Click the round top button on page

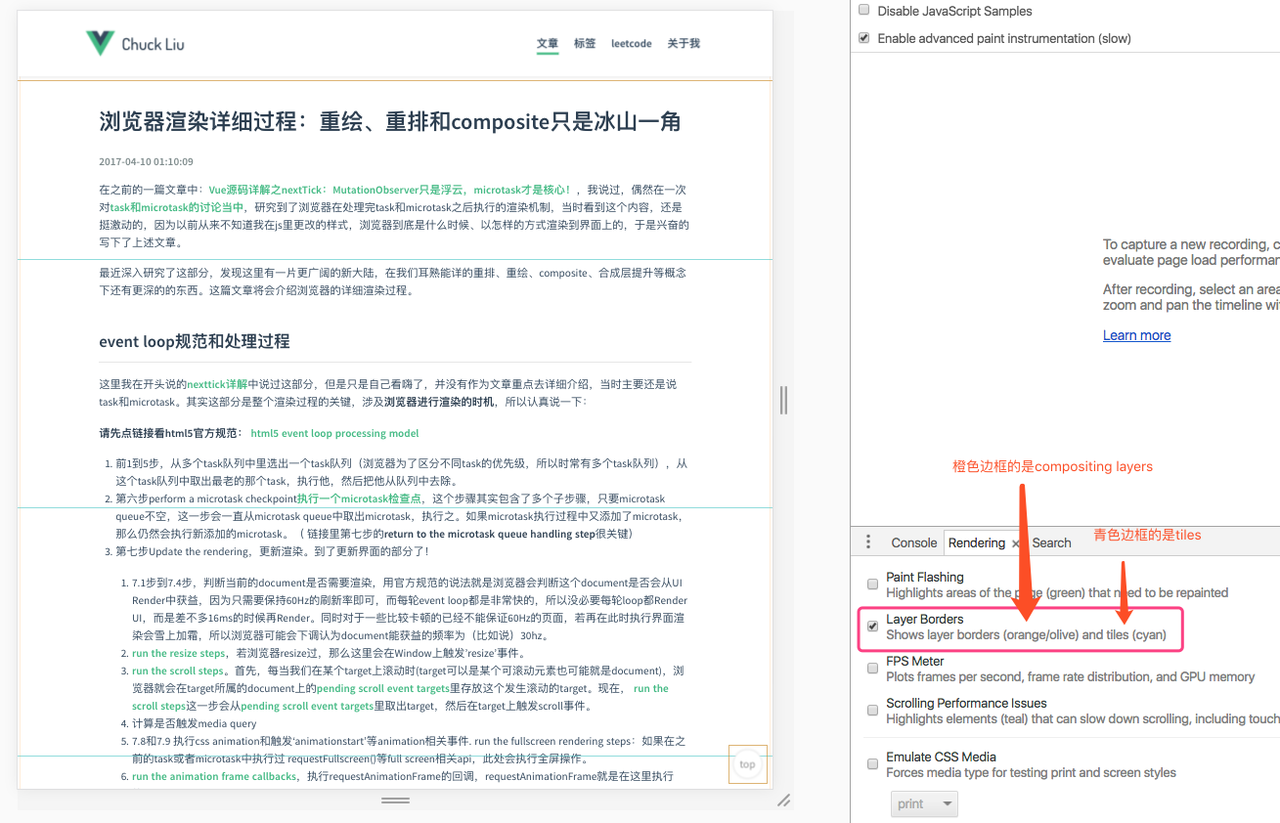click(747, 764)
